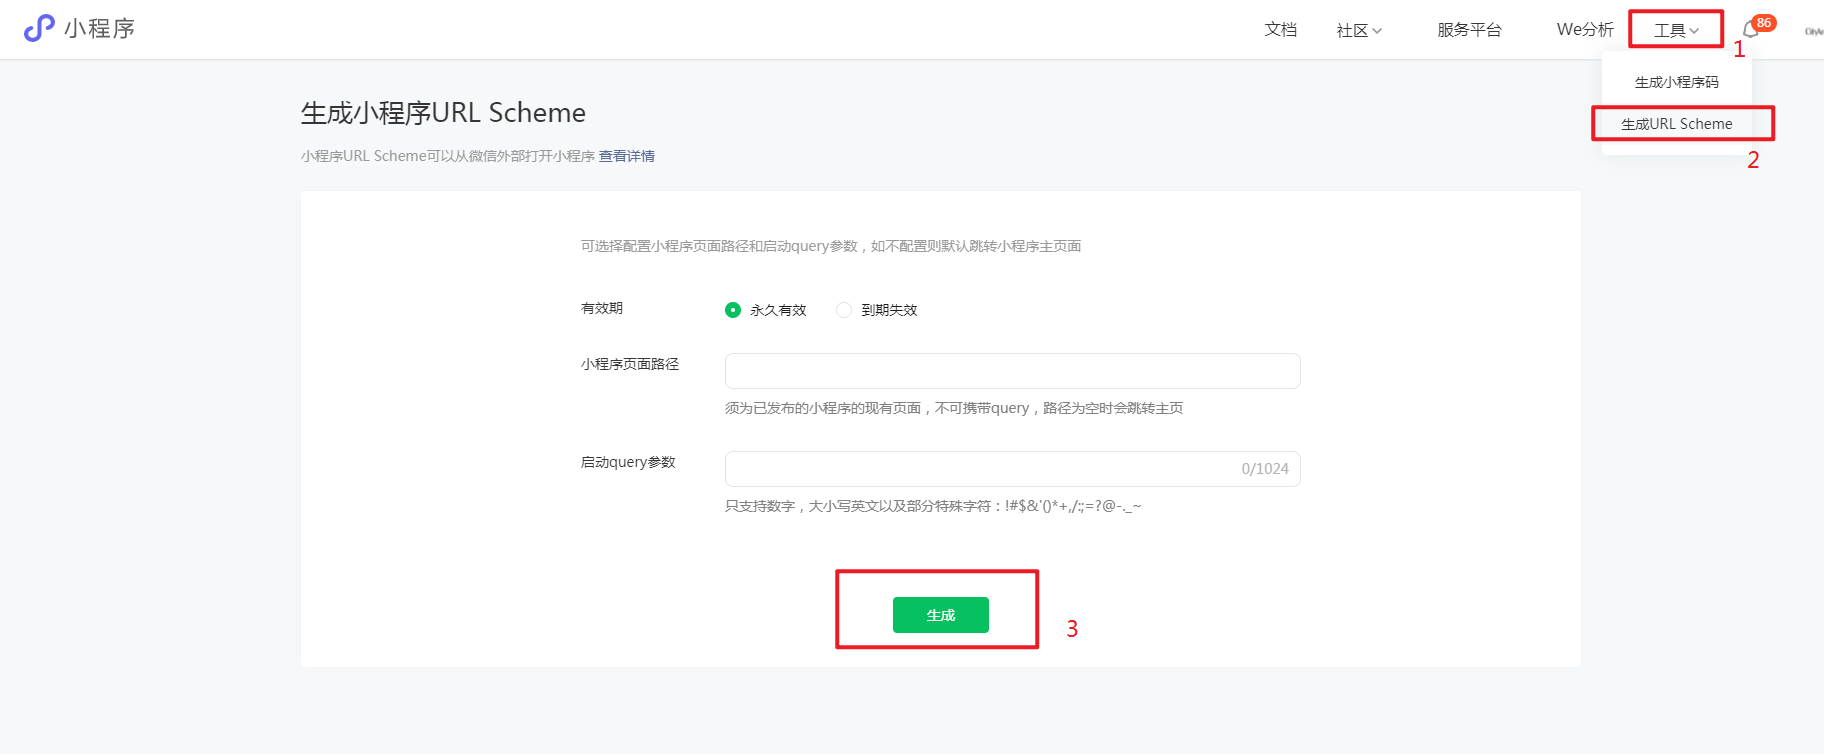The width and height of the screenshot is (1824, 754).
Task: Click the green 生成 button
Action: click(x=940, y=615)
